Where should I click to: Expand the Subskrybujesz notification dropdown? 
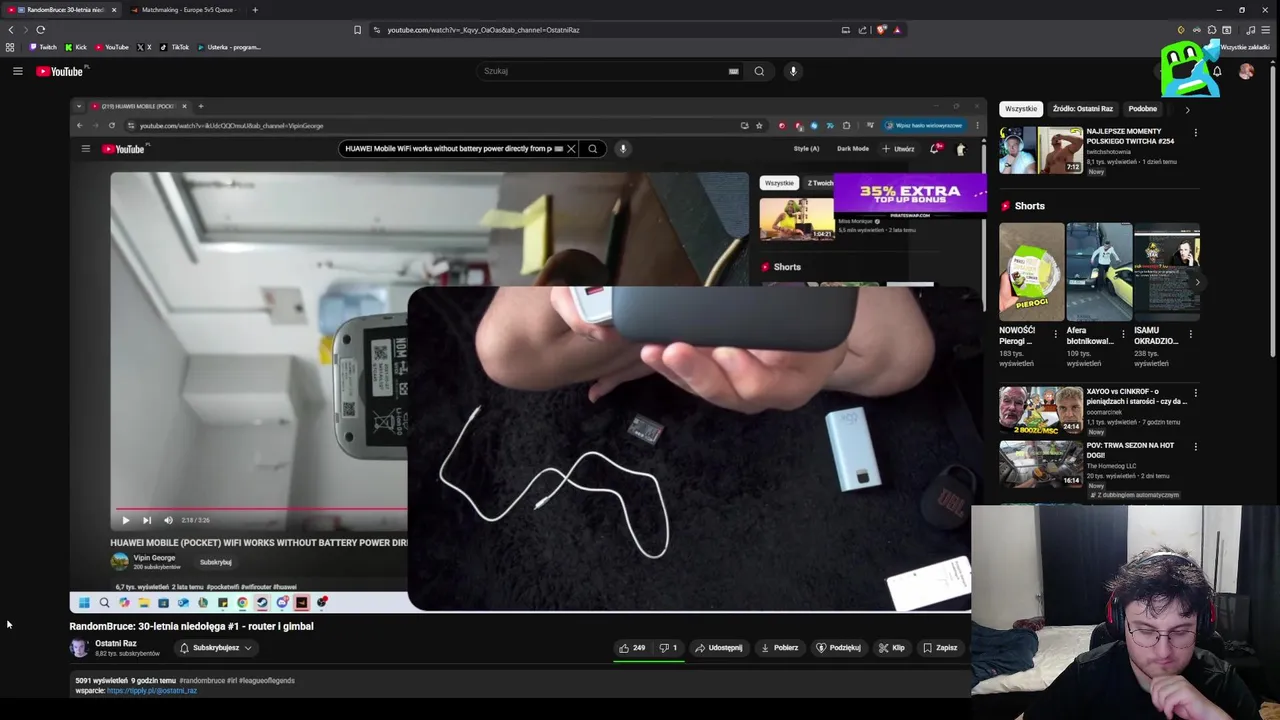coord(216,648)
